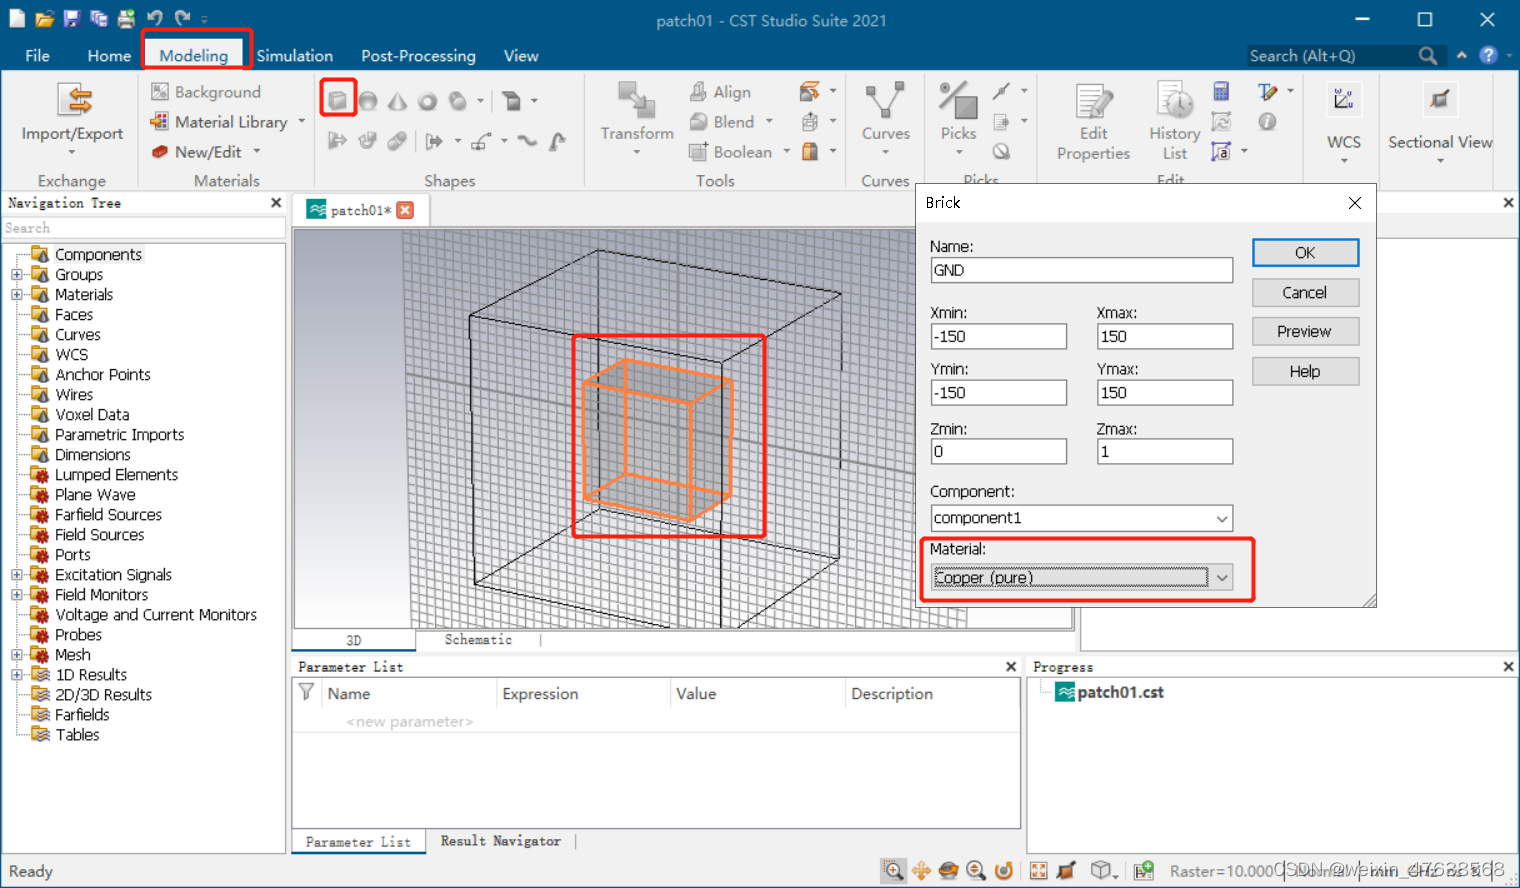Click the Print icon in quick access toolbar
Viewport: 1520px width, 888px height.
[126, 18]
